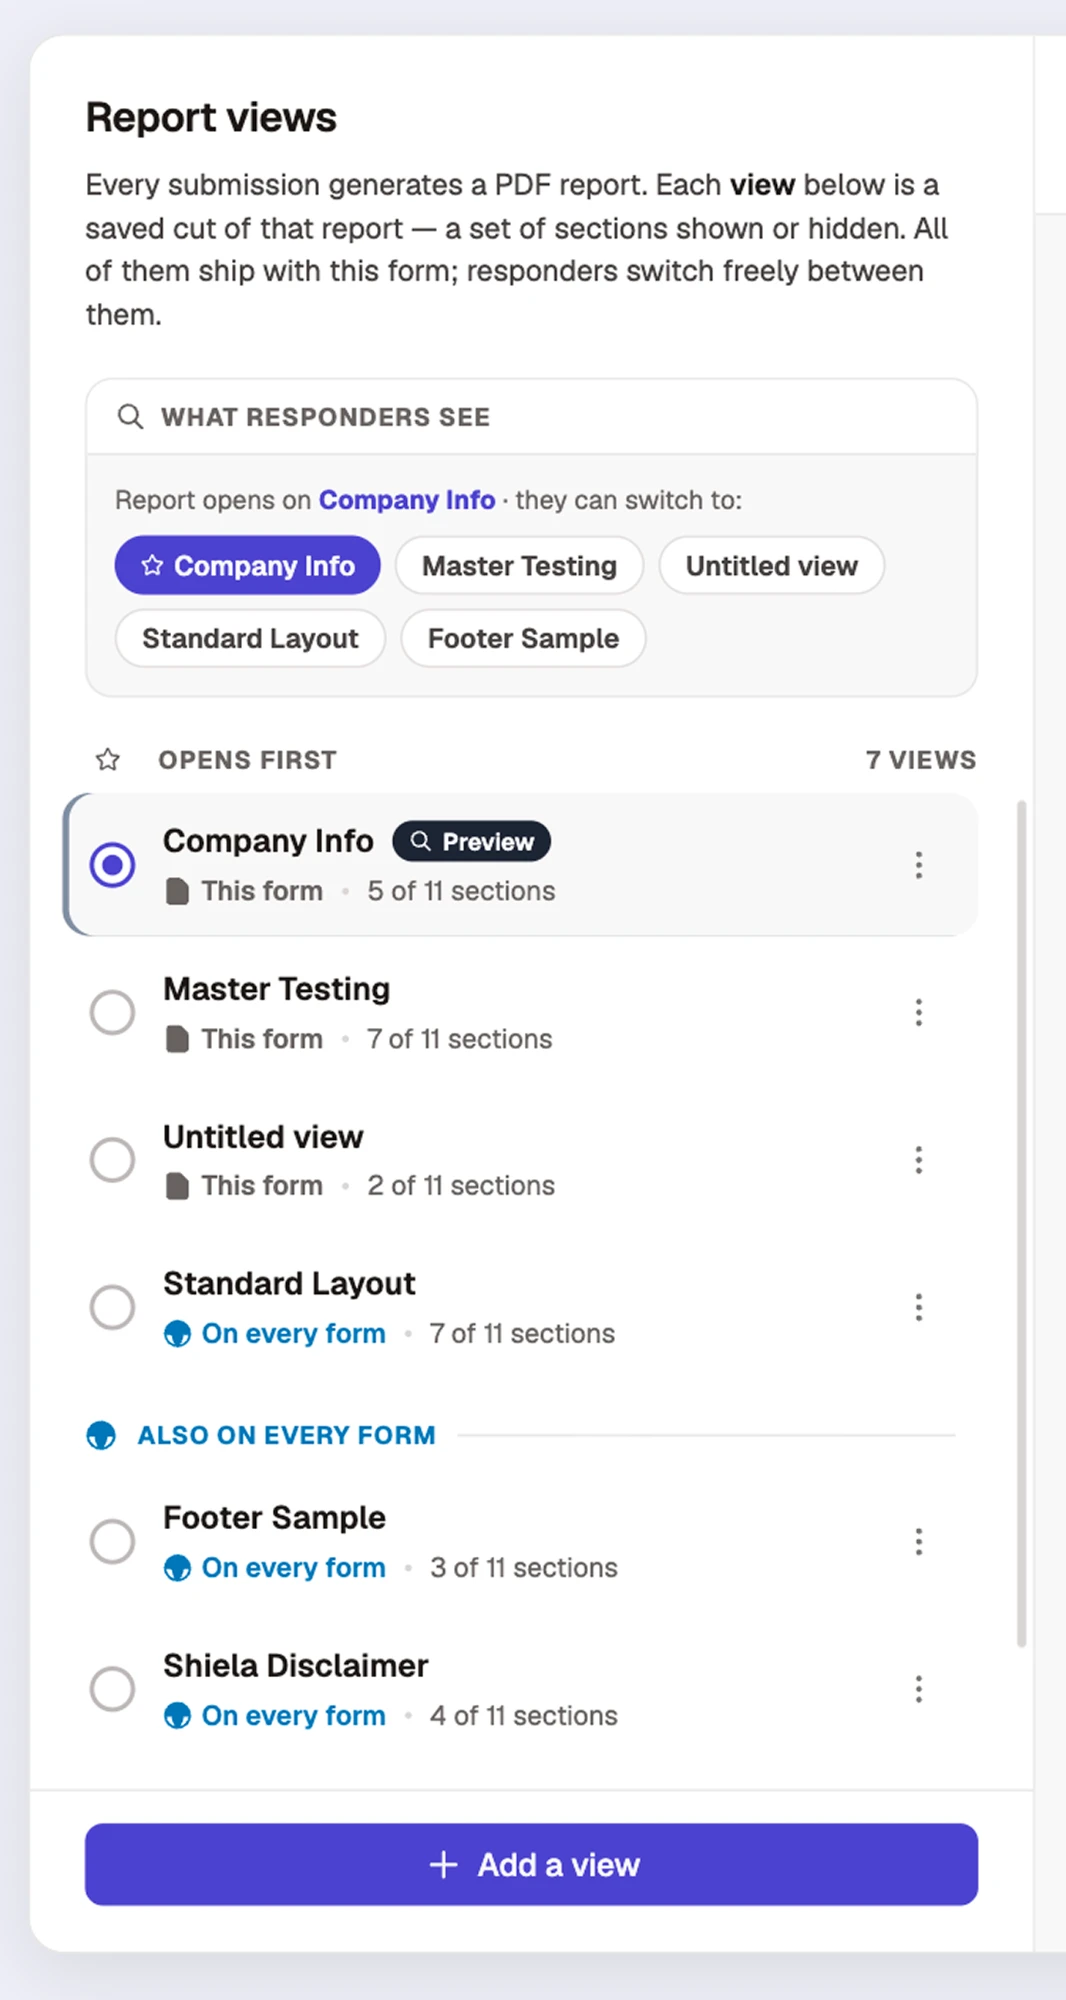Click the globe icon in Footer Sample row
The width and height of the screenshot is (1066, 2000).
pyautogui.click(x=177, y=1568)
